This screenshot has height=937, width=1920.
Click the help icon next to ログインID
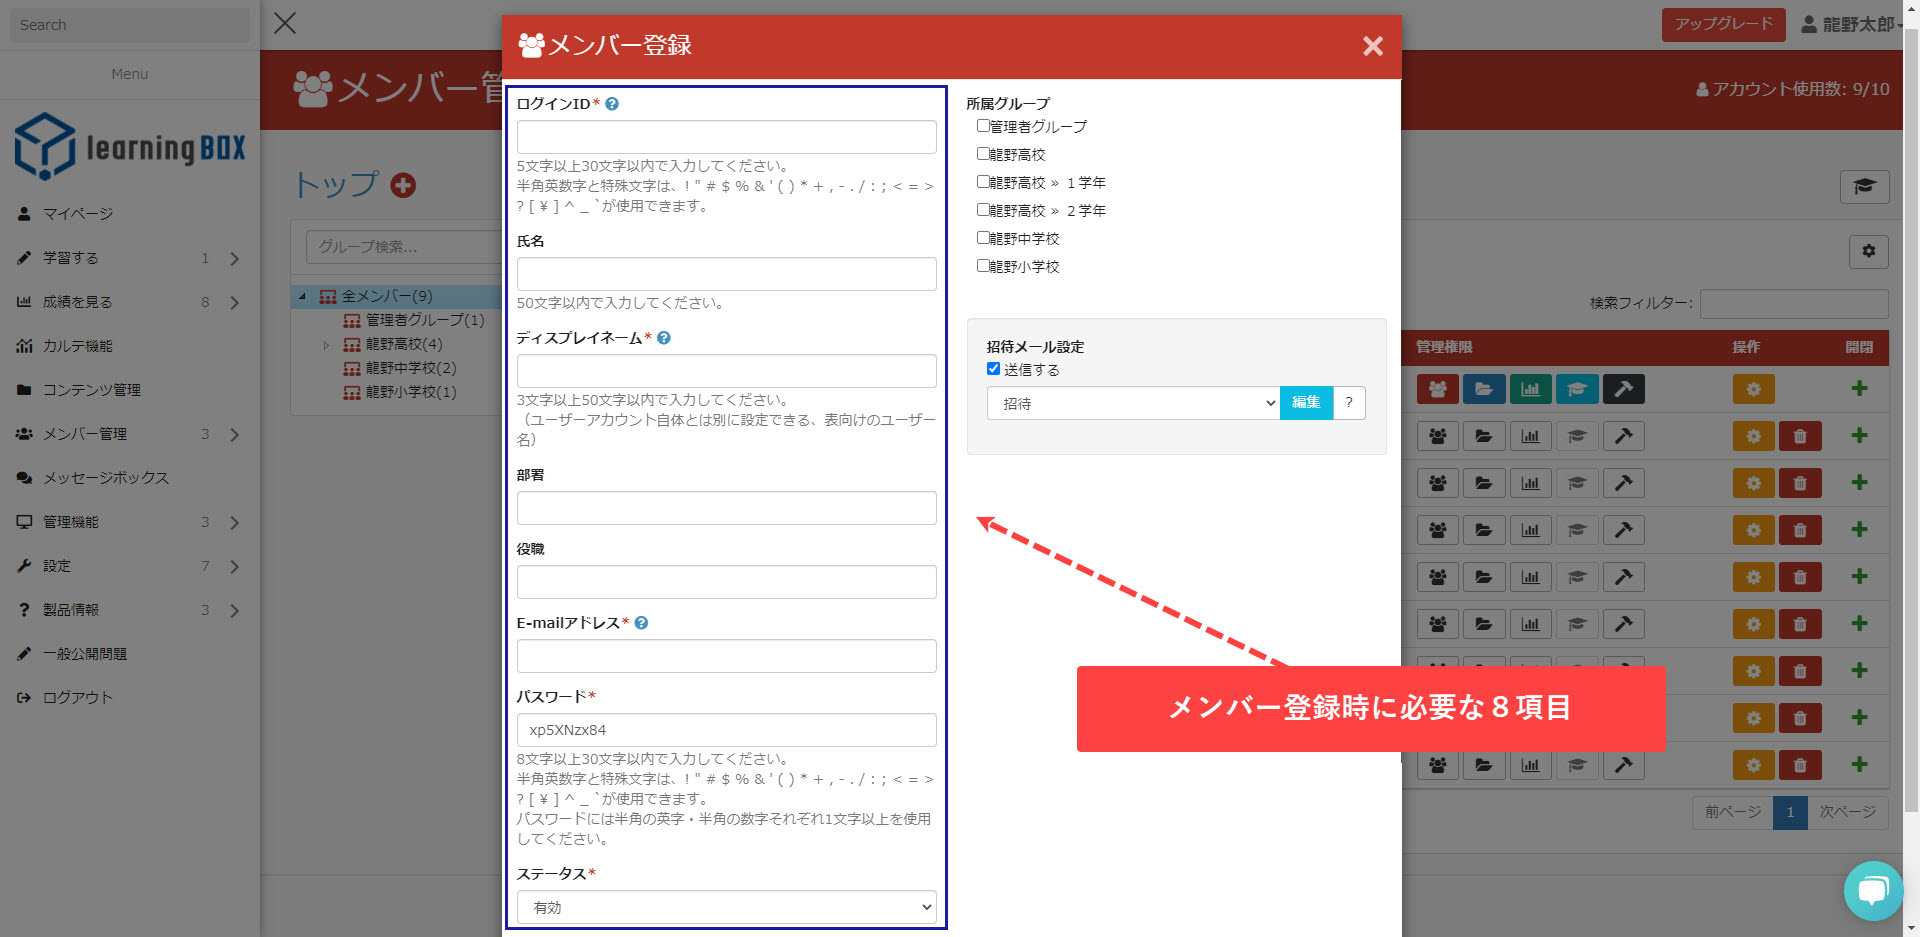[x=612, y=104]
